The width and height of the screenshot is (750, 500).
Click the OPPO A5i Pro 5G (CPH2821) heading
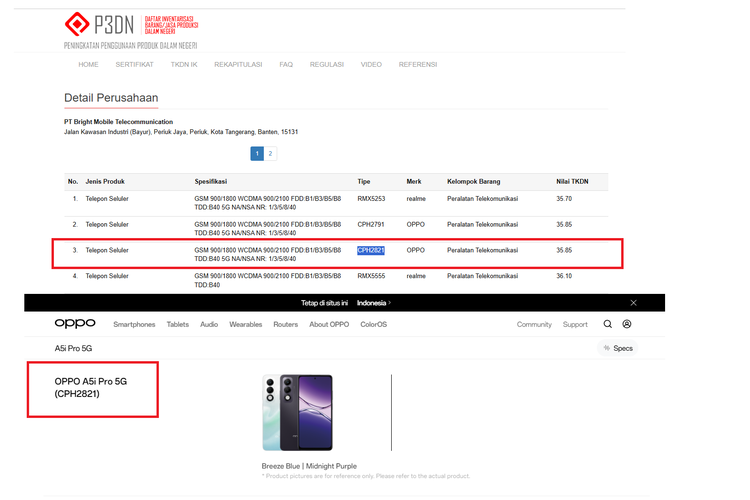pyautogui.click(x=91, y=388)
